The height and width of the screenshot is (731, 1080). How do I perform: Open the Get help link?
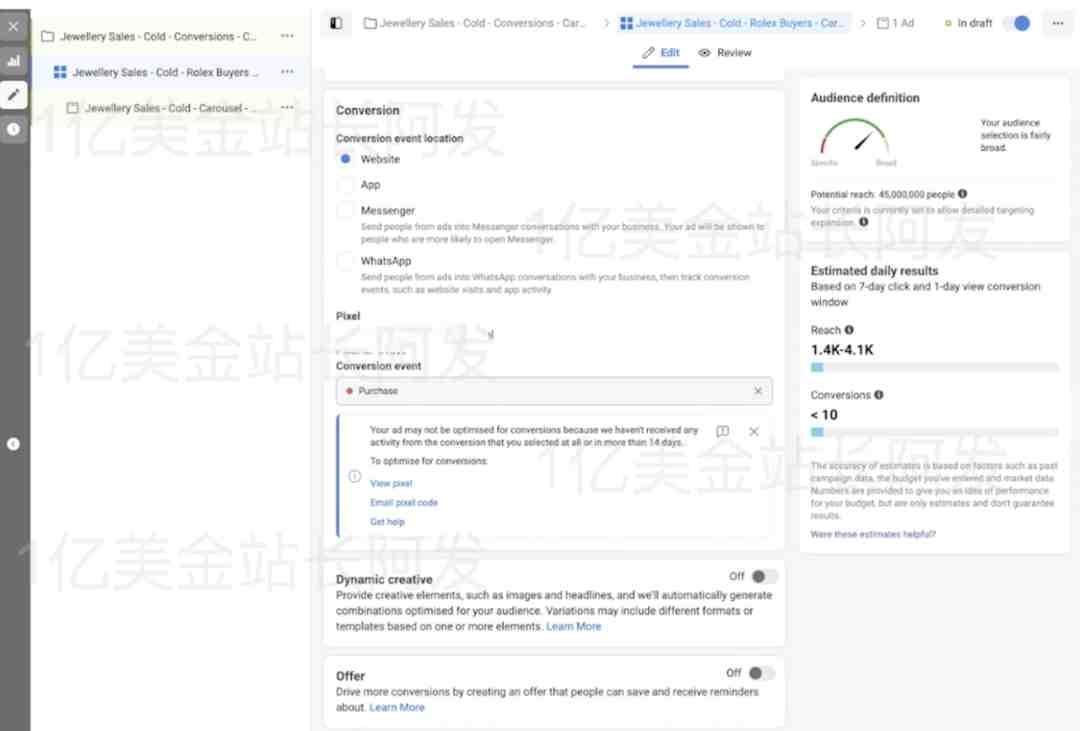pyautogui.click(x=387, y=522)
